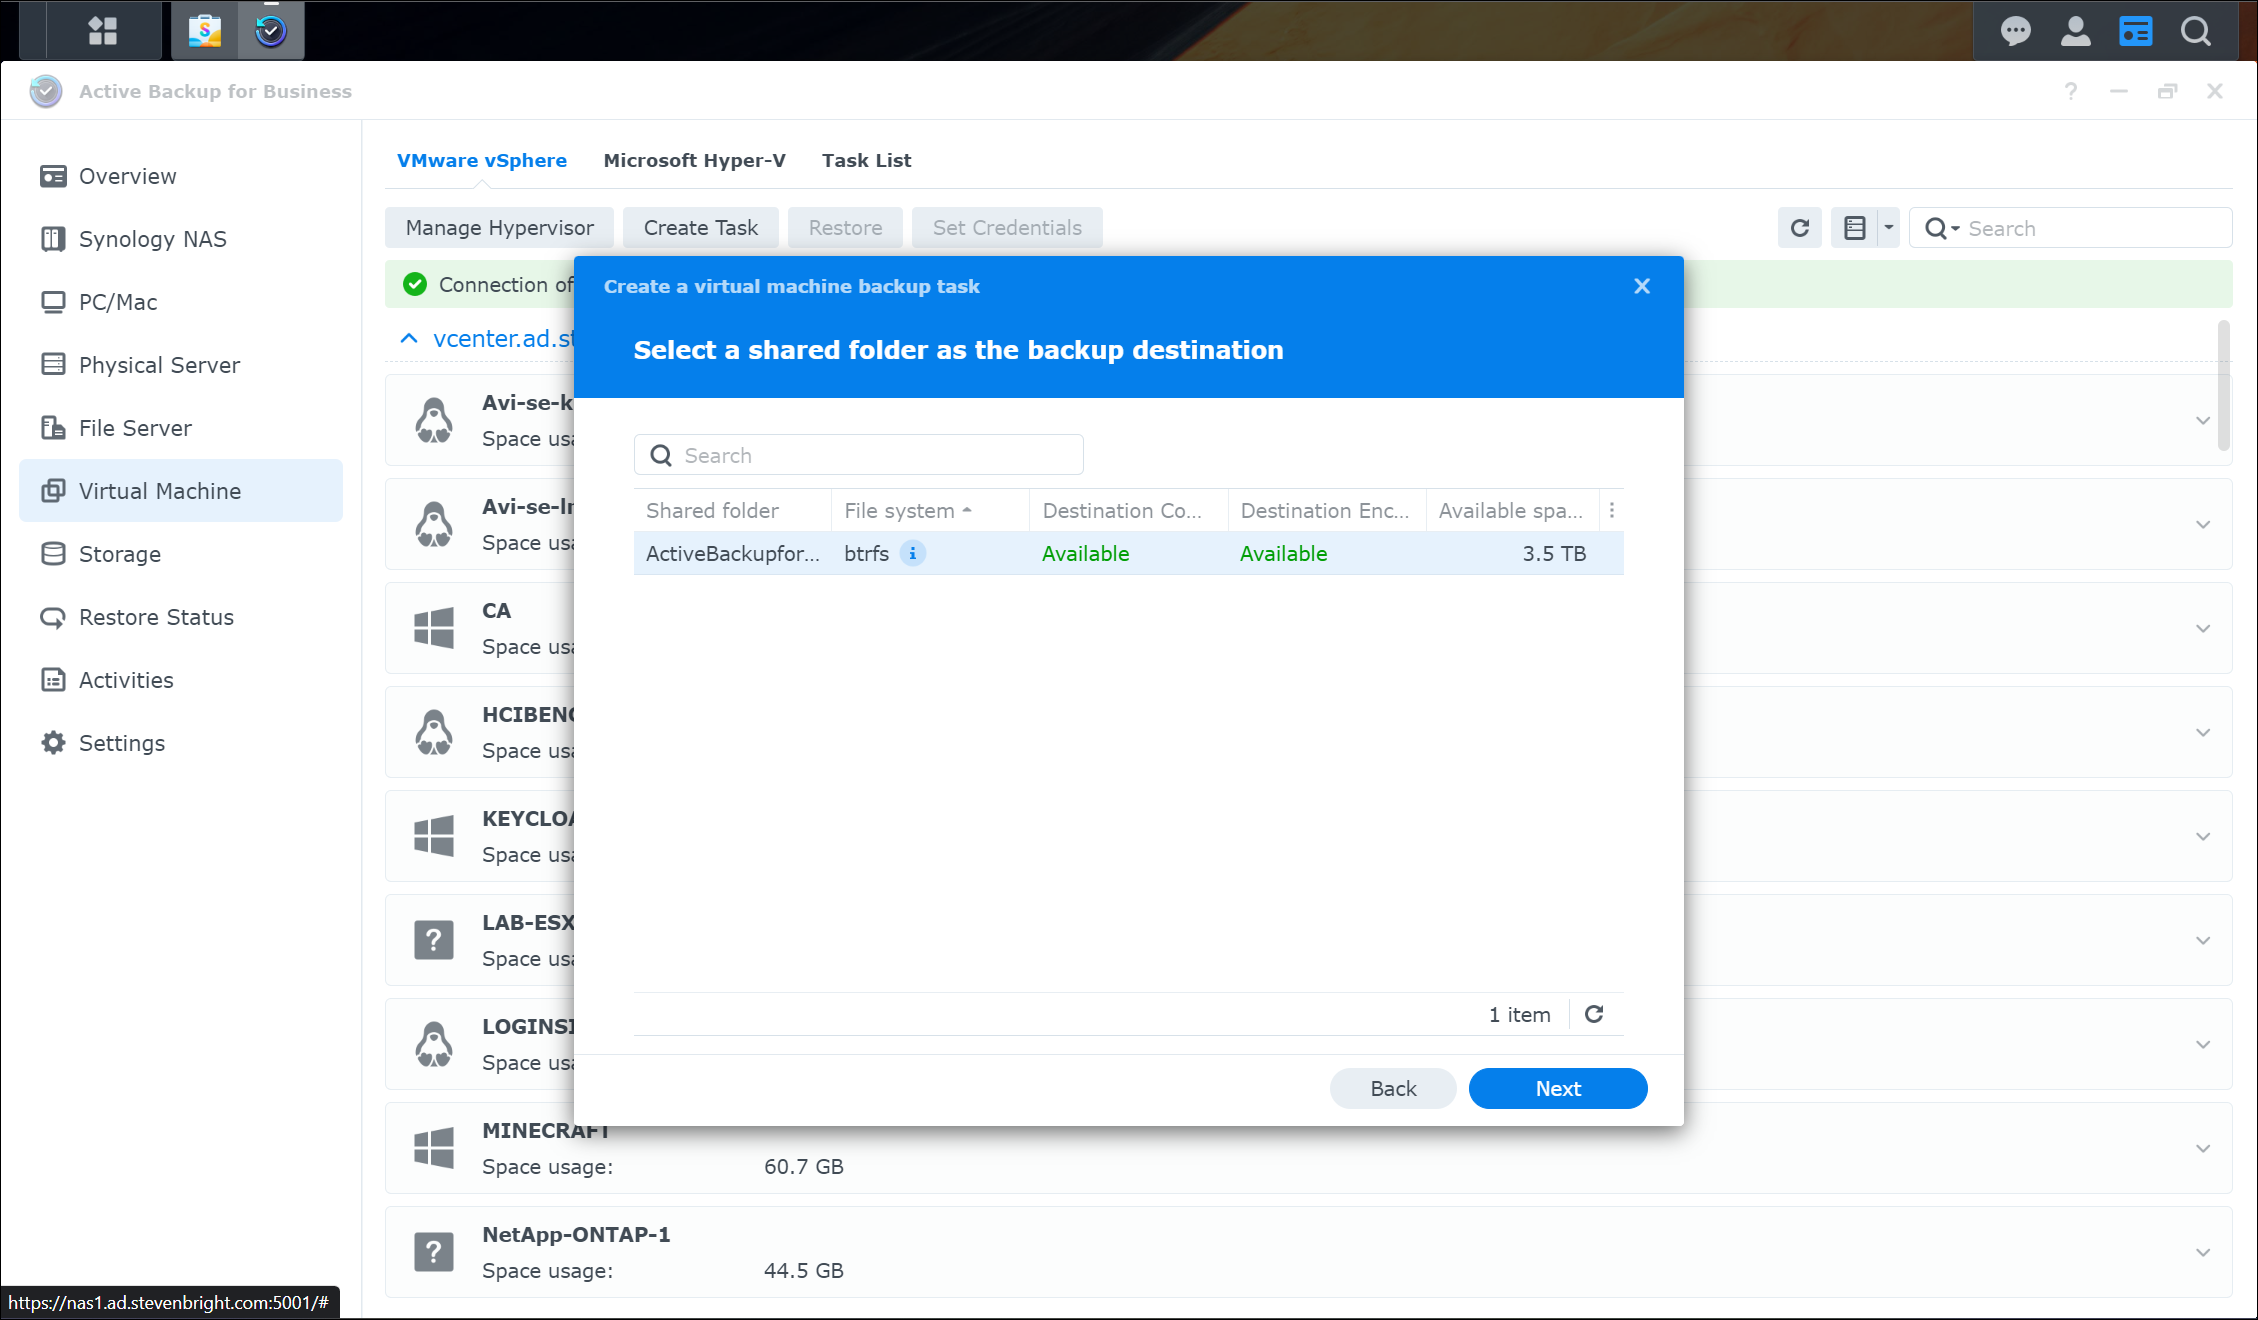
Task: Click the btrfs info icon
Action: [912, 553]
